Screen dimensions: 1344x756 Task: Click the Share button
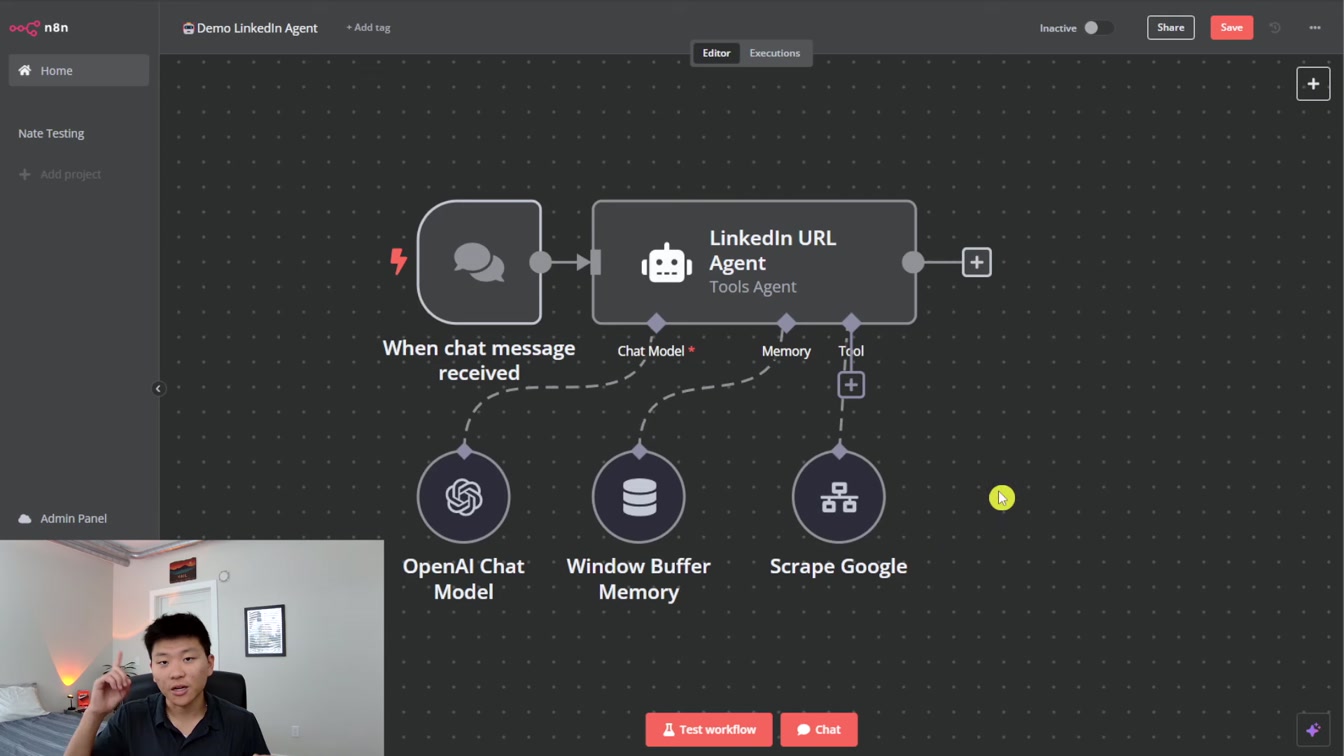coord(1170,27)
